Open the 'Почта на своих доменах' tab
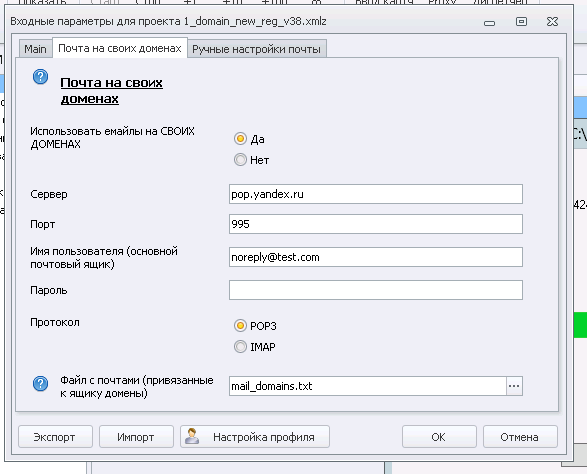This screenshot has height=474, width=587. (x=120, y=48)
